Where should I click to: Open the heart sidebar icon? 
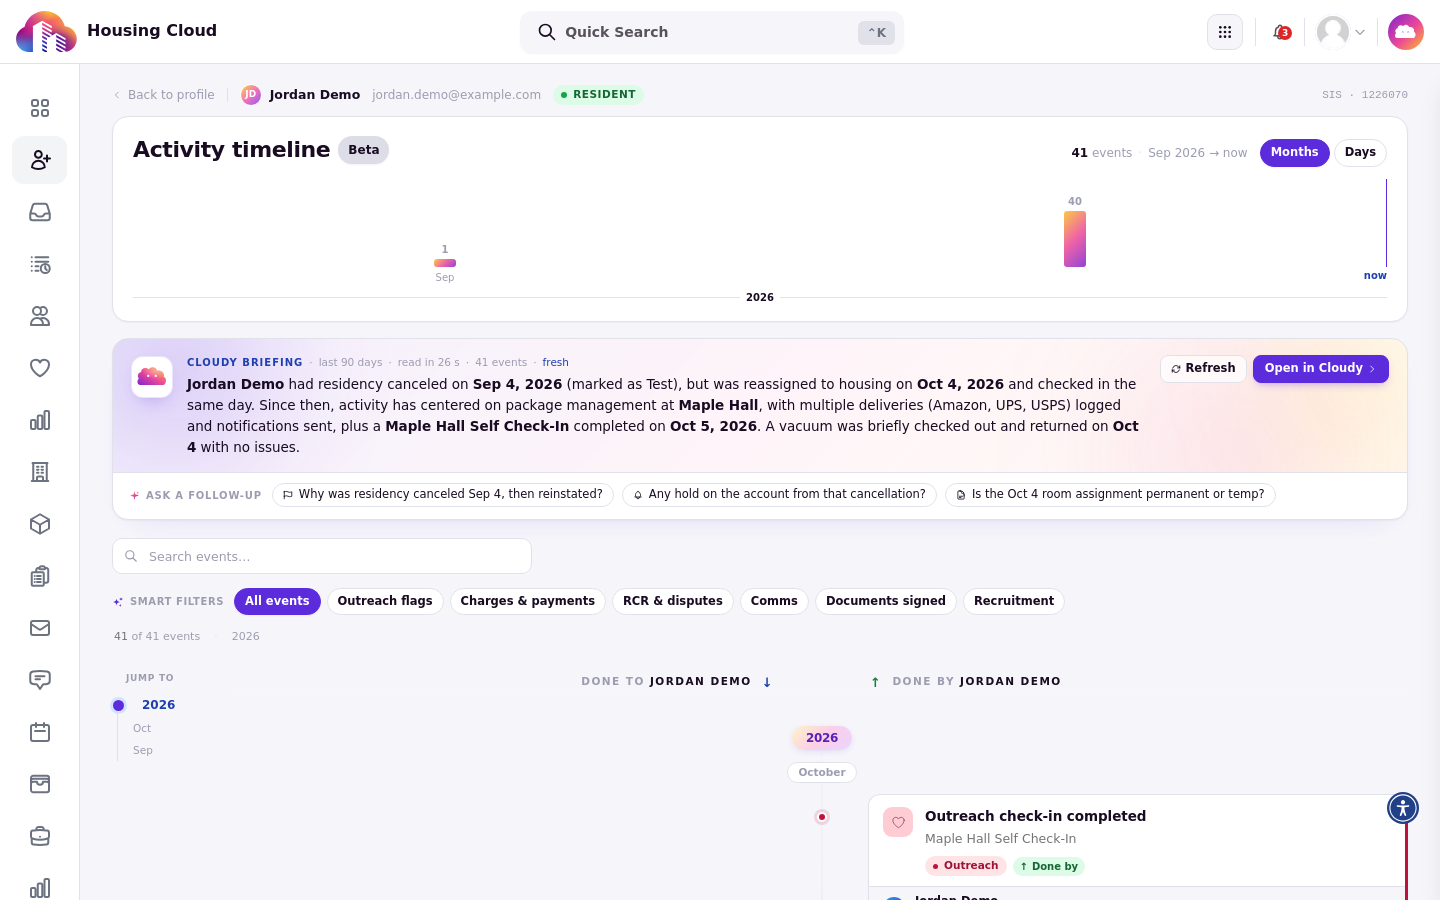40,368
